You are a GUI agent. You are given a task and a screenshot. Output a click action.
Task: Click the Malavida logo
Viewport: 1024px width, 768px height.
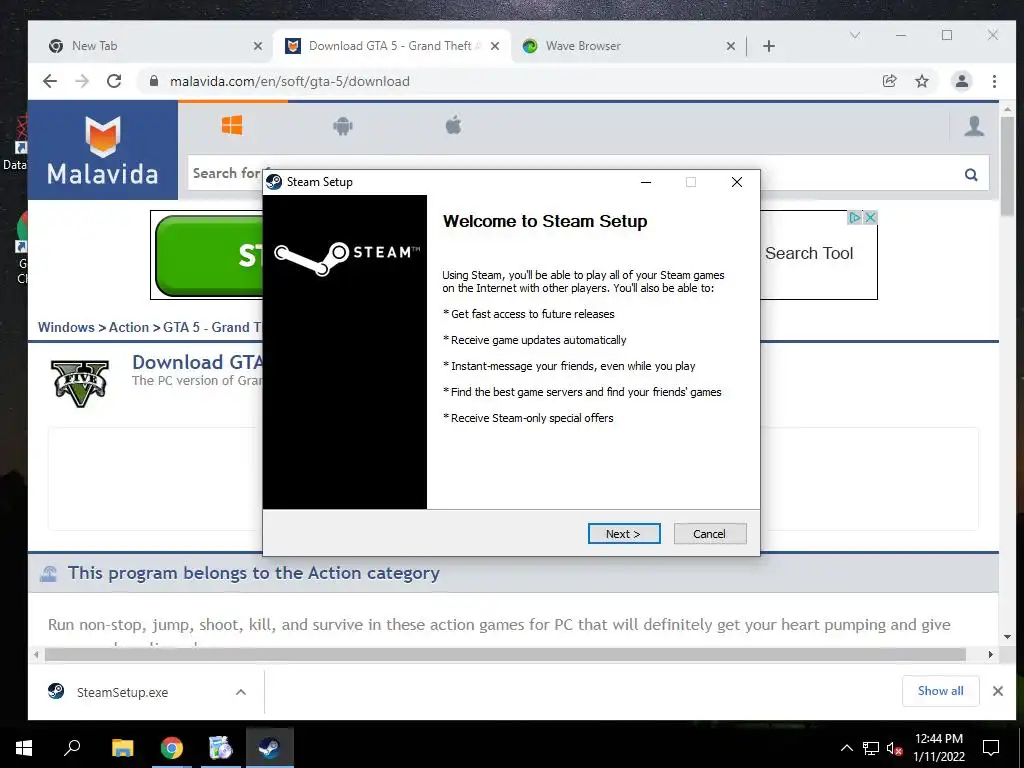coord(103,150)
